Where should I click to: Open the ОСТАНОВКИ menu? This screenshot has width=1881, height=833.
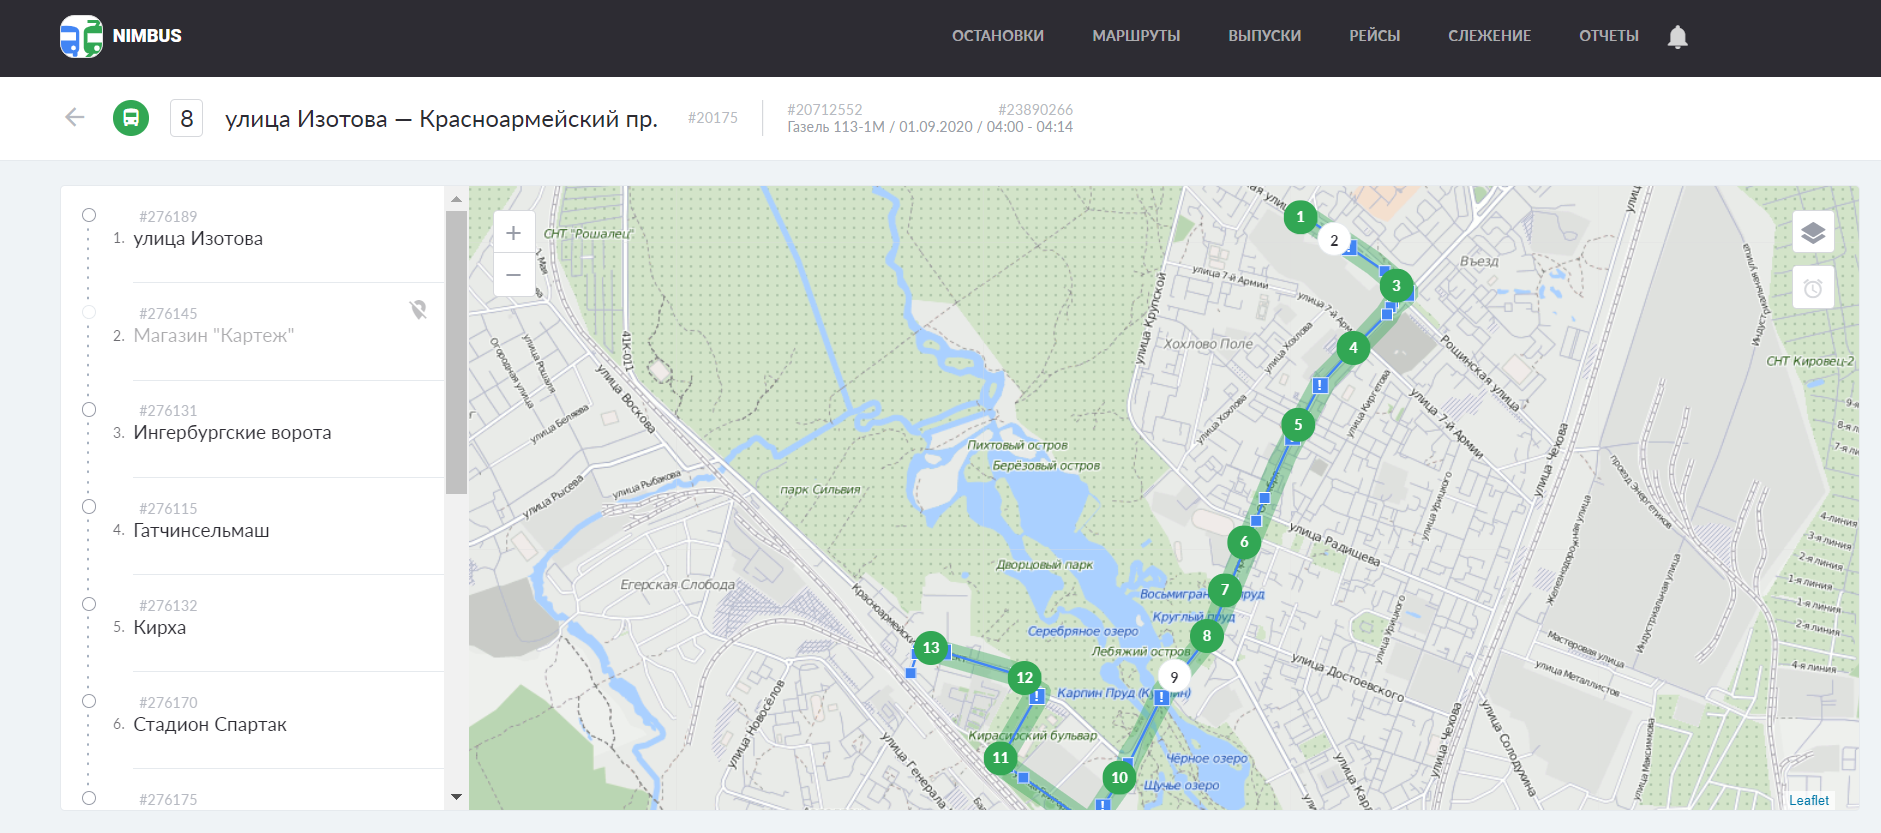tap(997, 36)
